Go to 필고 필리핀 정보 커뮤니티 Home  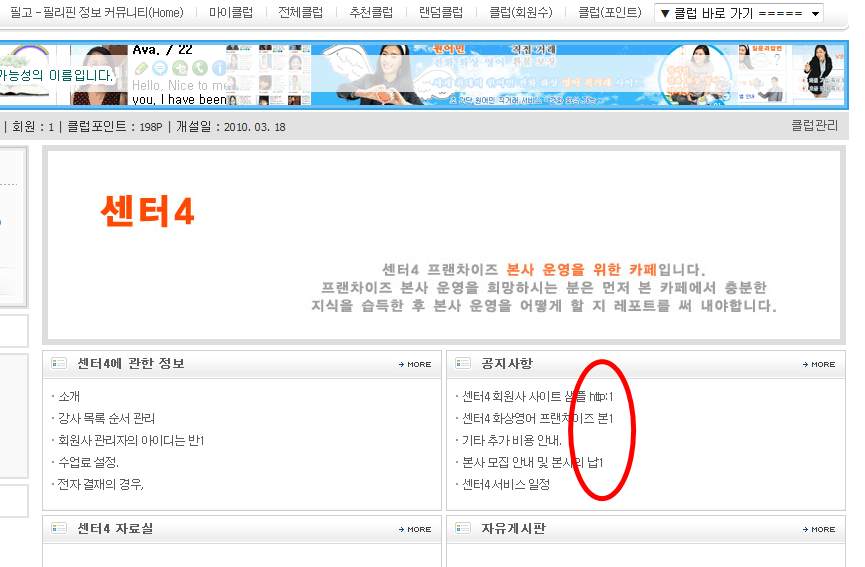97,12
